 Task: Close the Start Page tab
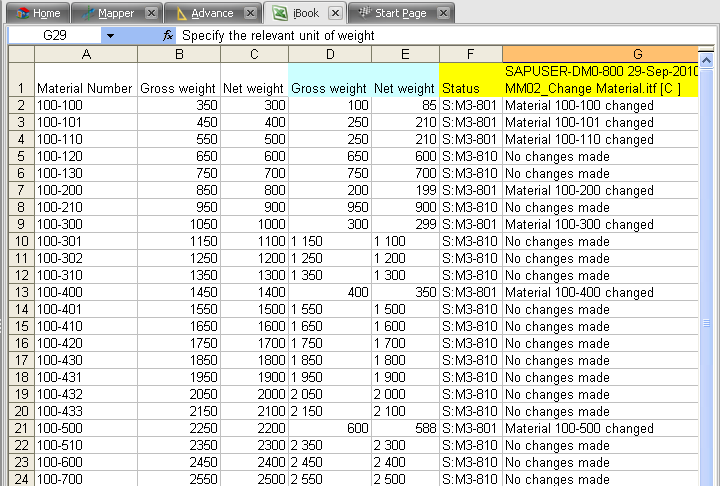[442, 13]
